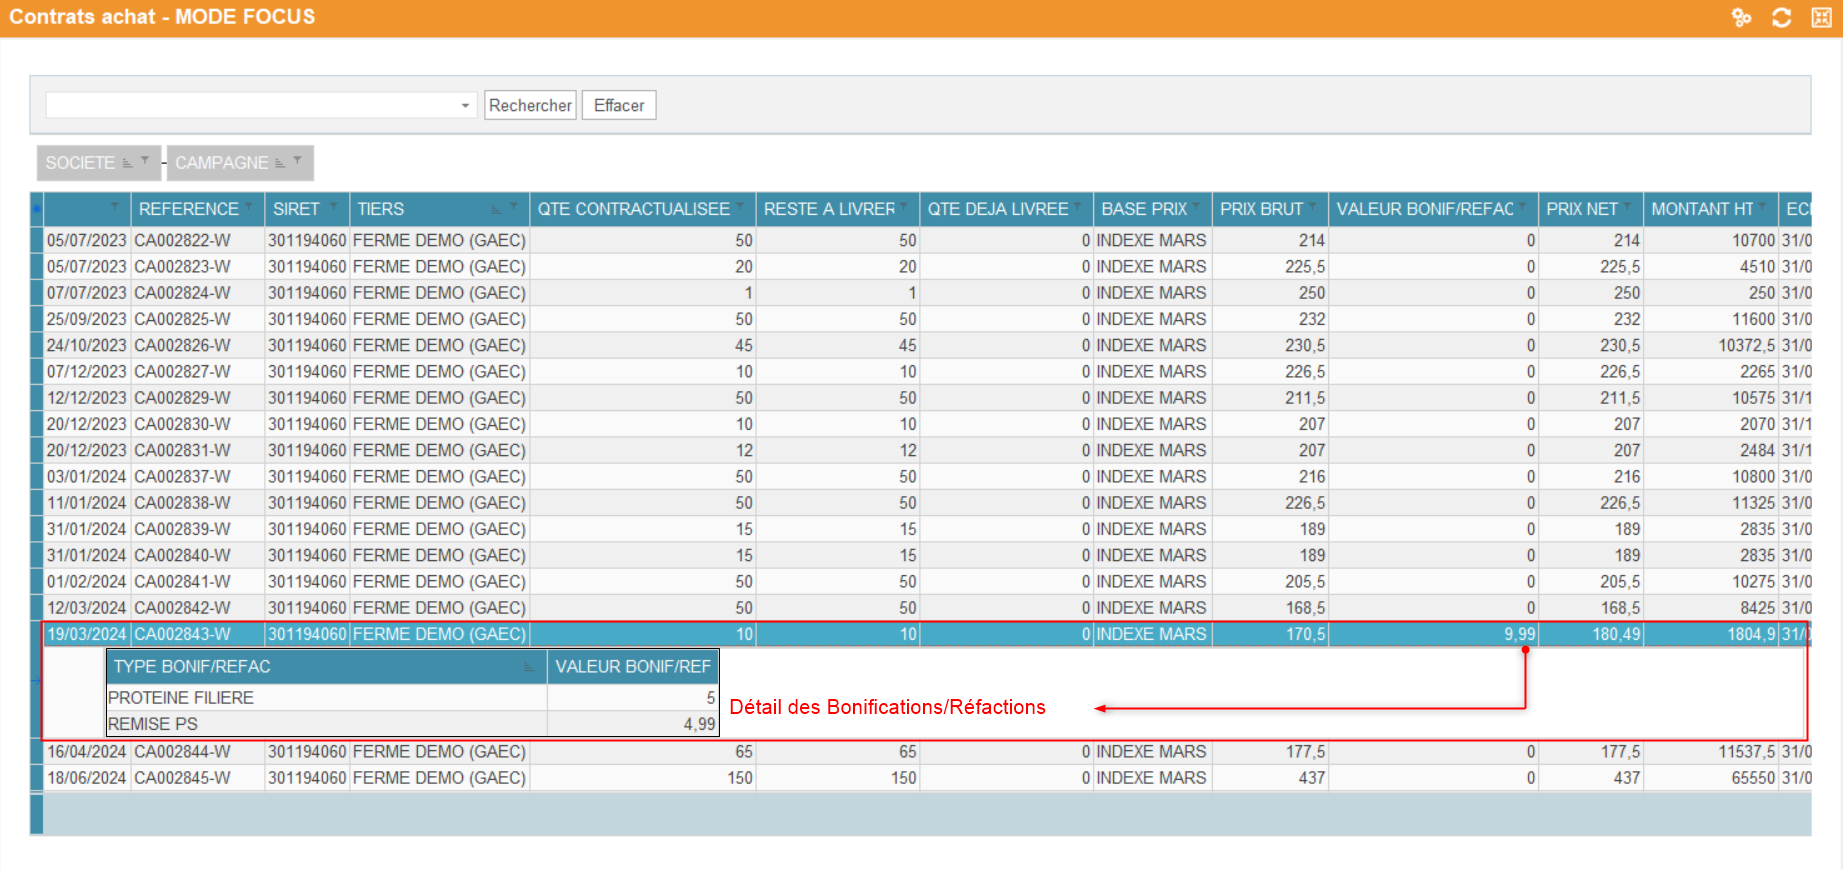1843x870 pixels.
Task: Click the Rechercher button
Action: coord(530,105)
